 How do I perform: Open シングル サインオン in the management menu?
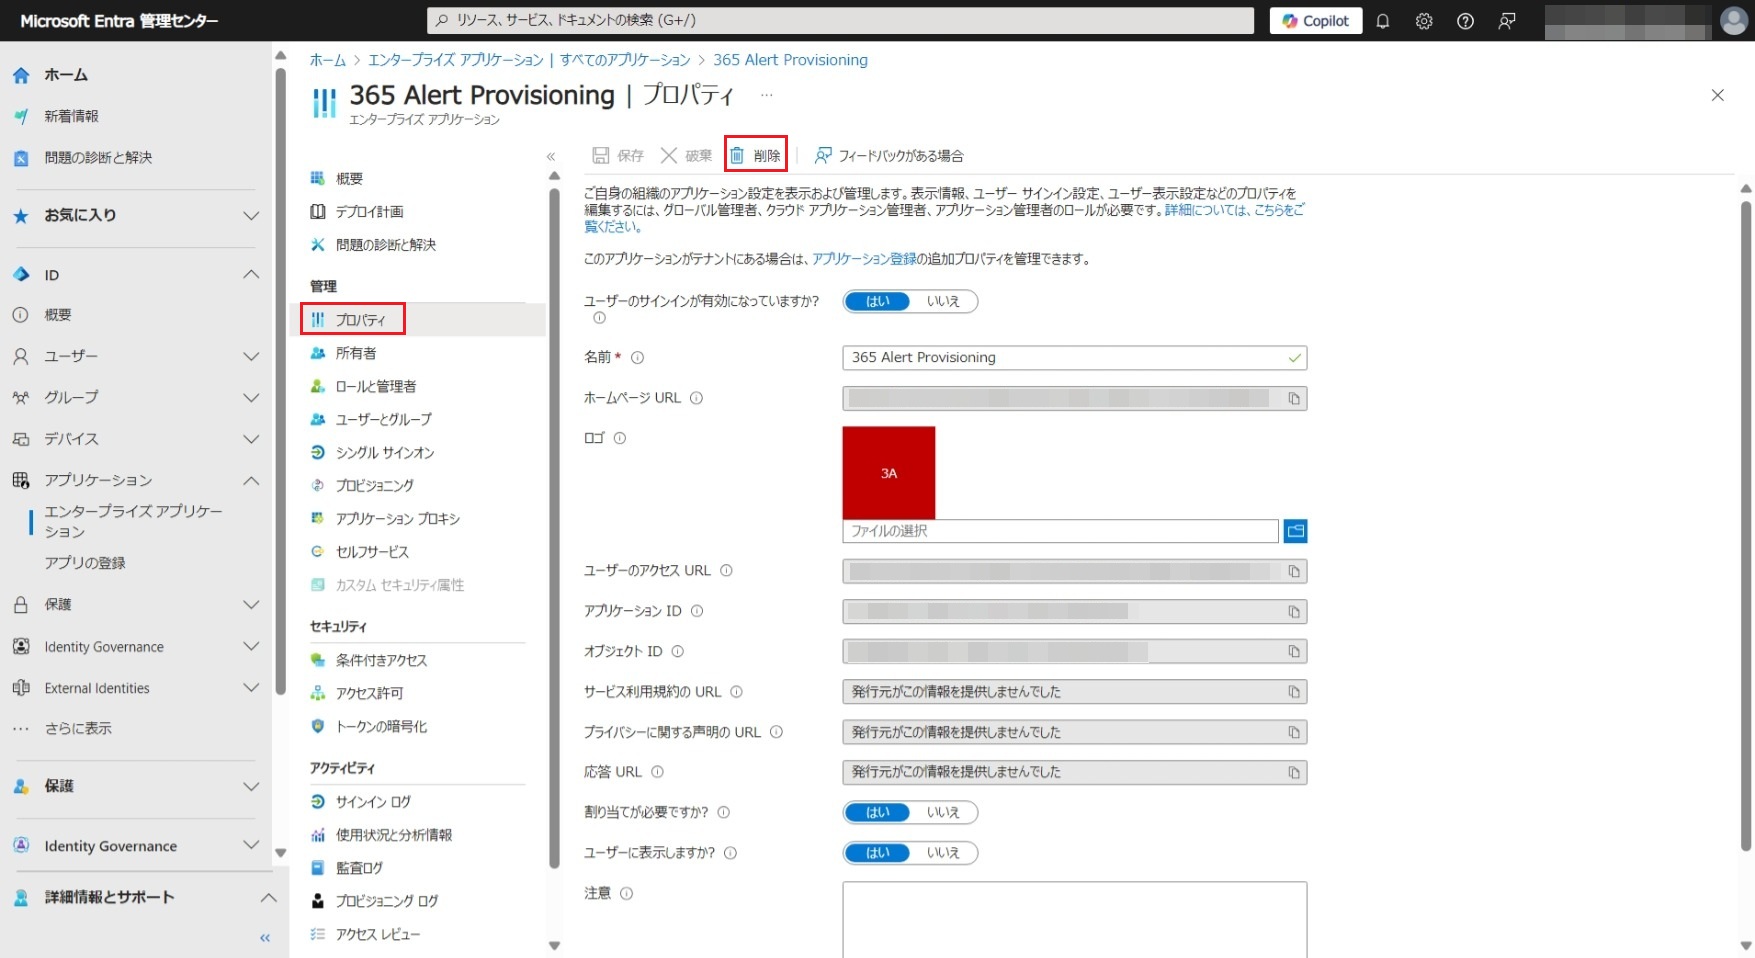(384, 453)
